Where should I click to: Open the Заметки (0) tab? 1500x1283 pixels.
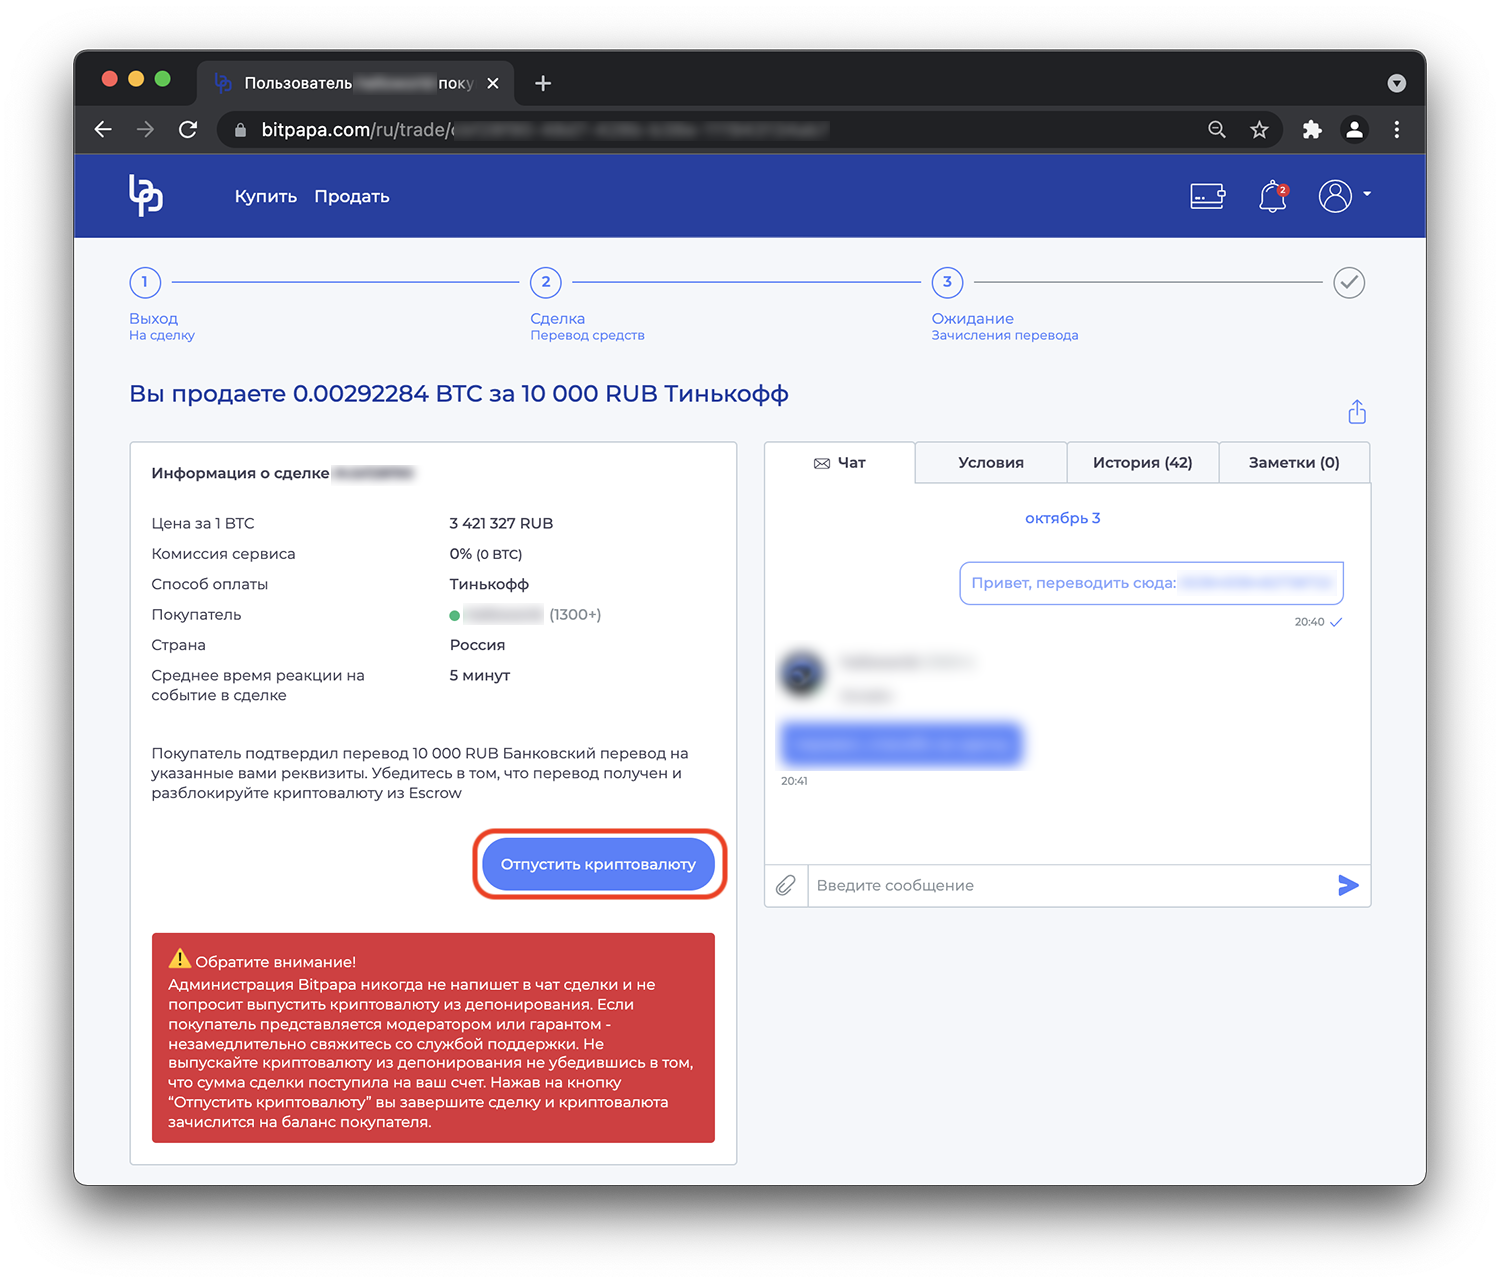[1294, 463]
